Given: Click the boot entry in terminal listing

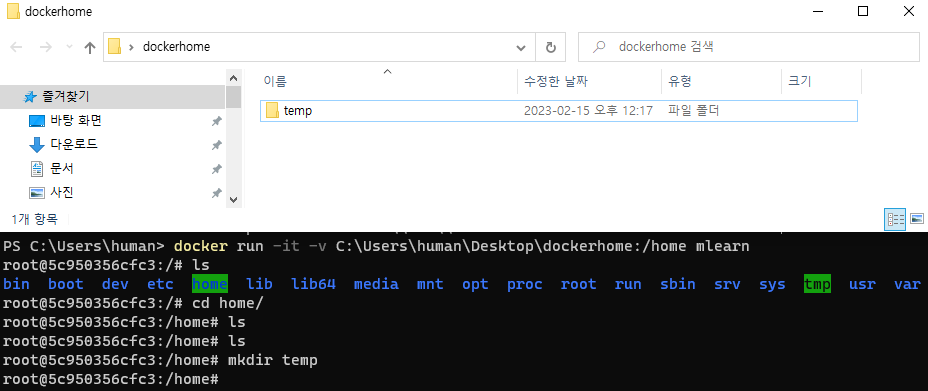Looking at the screenshot, I should pos(66,285).
